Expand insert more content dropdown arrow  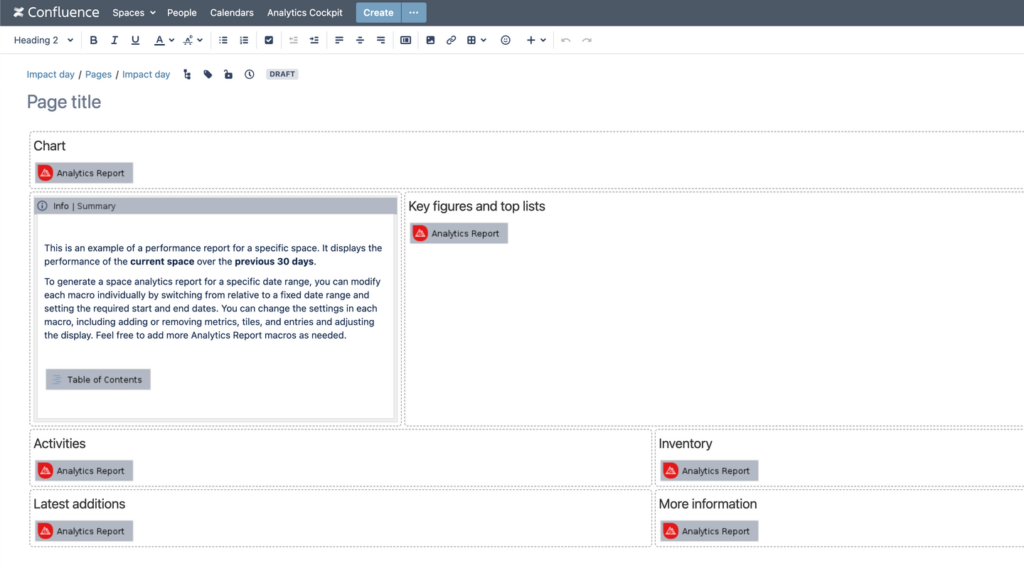543,40
